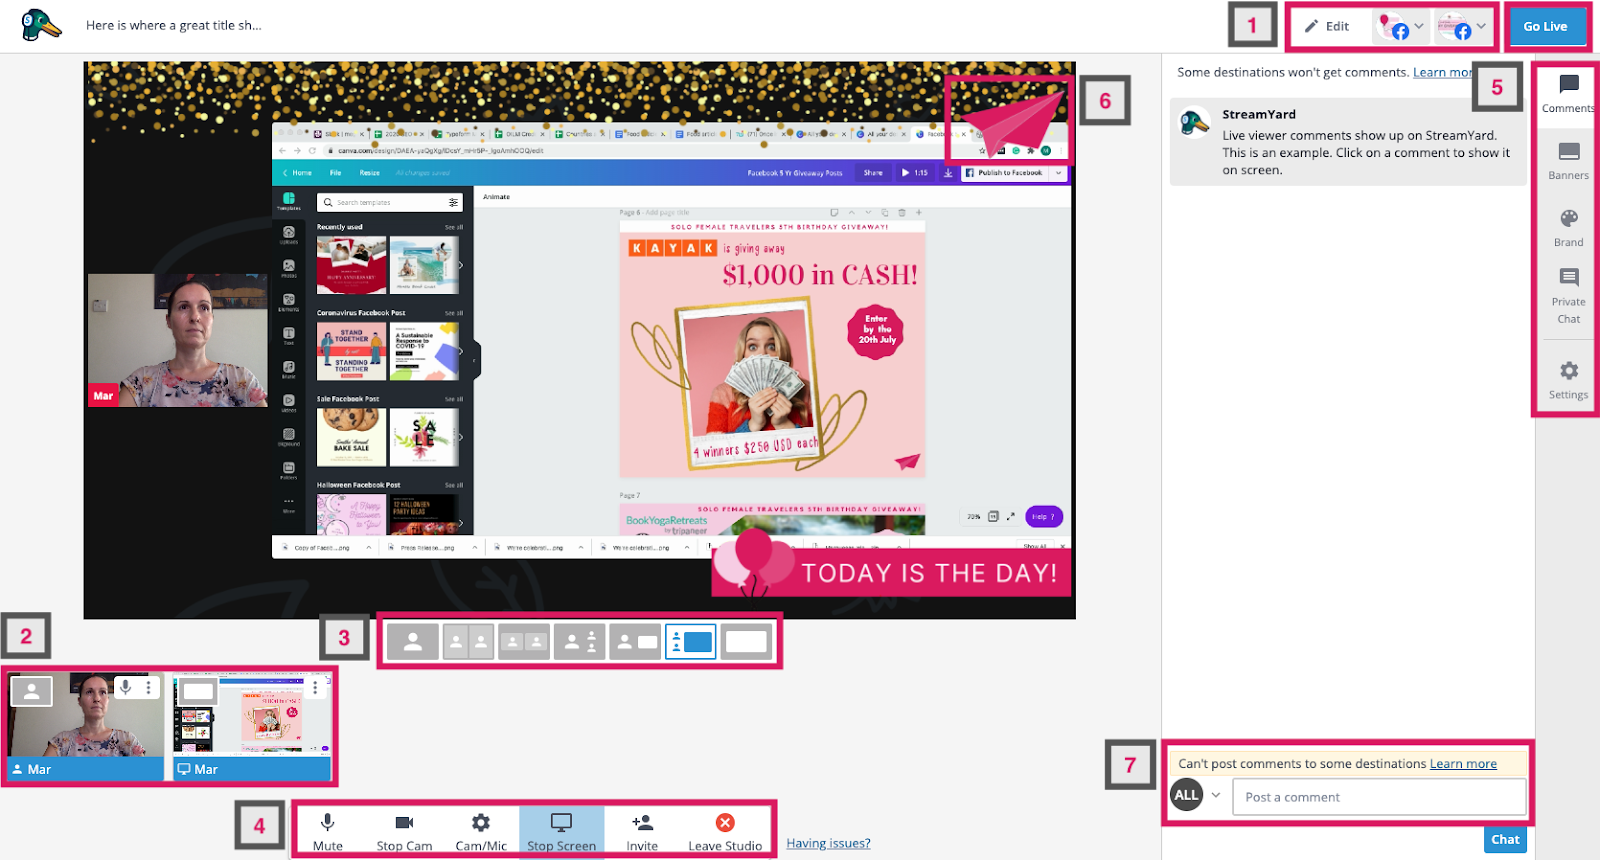Click the broadcast title 'Here is where a great title sh...'
The image size is (1600, 860).
pyautogui.click(x=174, y=25)
